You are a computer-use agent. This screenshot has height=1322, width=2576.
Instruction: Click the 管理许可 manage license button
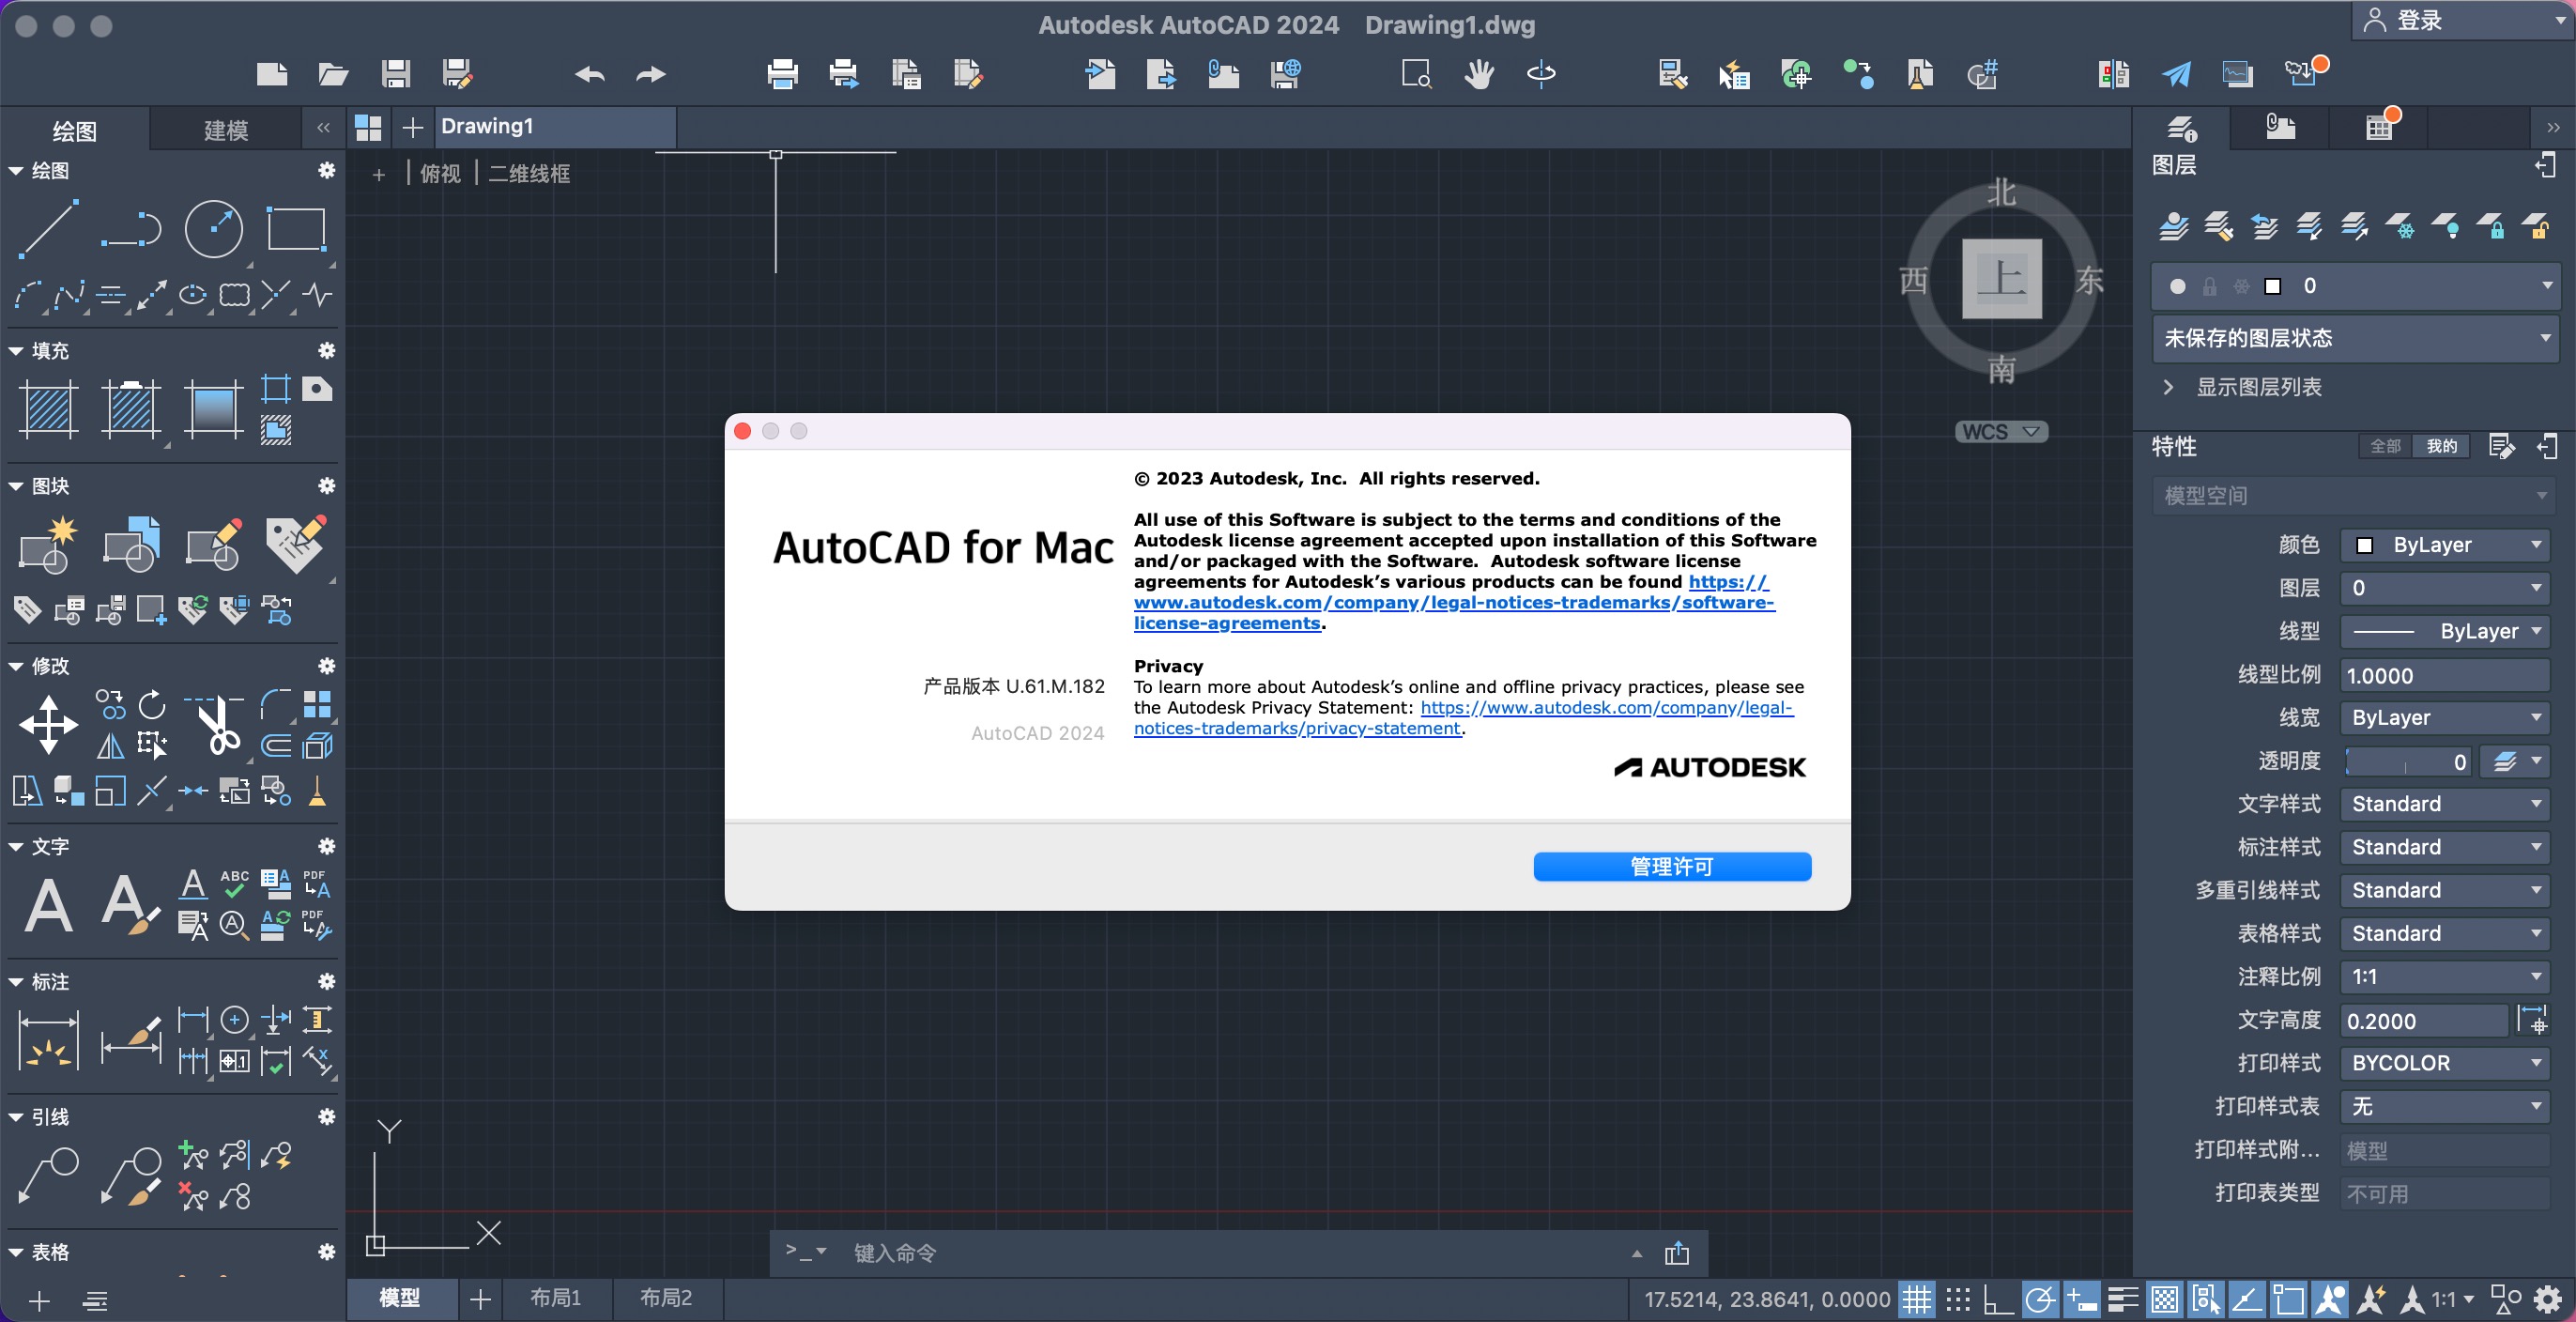click(1671, 867)
